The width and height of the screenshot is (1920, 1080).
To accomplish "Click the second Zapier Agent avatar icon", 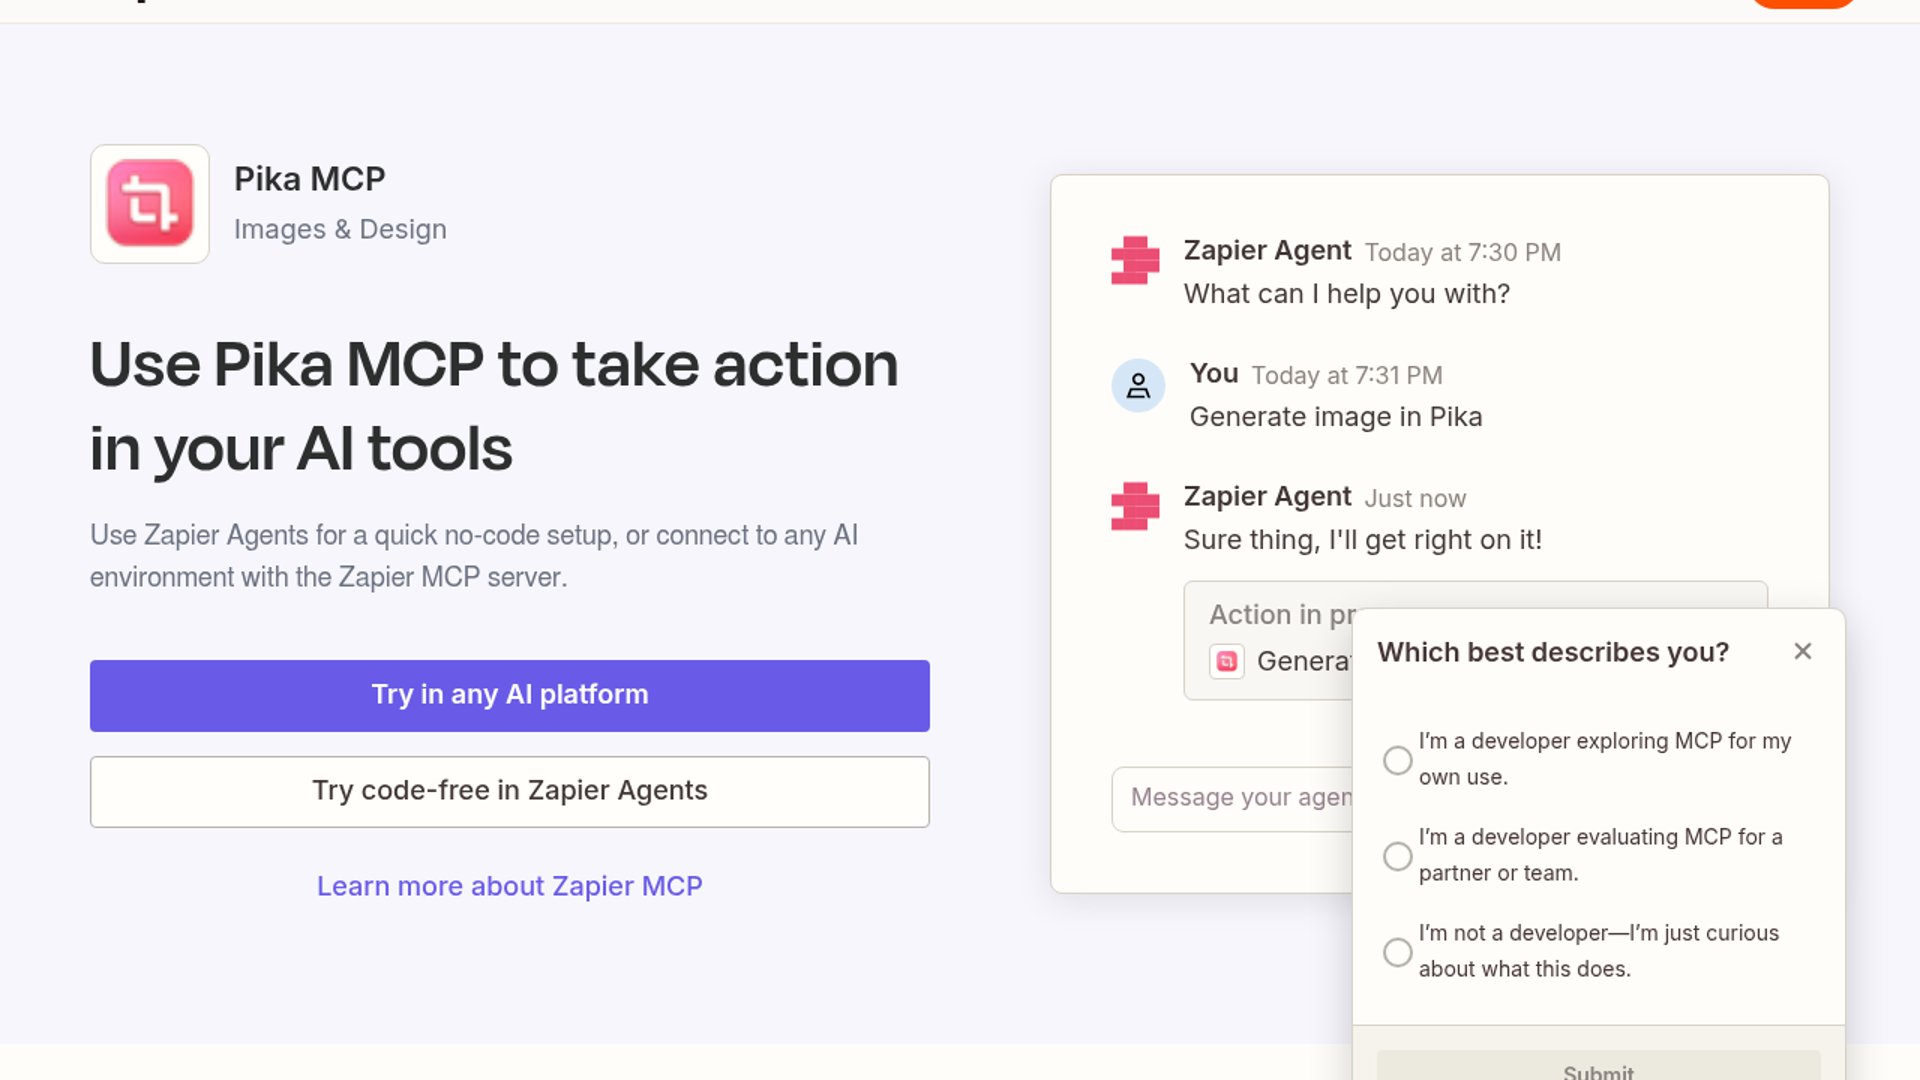I will point(1135,506).
